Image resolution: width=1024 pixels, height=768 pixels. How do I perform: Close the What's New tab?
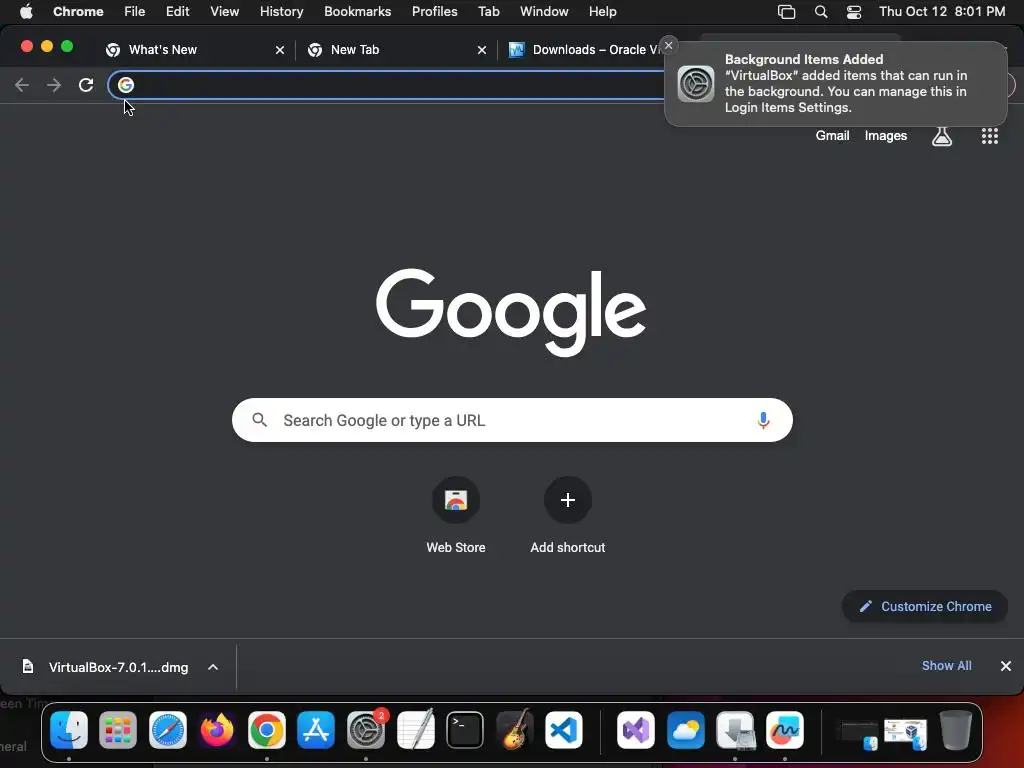[x=280, y=50]
